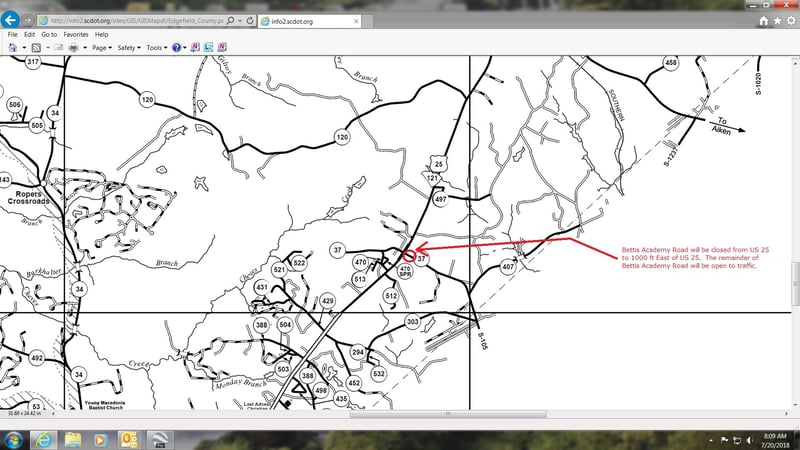
Task: Click the route 407 marker on the map
Action: (x=508, y=266)
